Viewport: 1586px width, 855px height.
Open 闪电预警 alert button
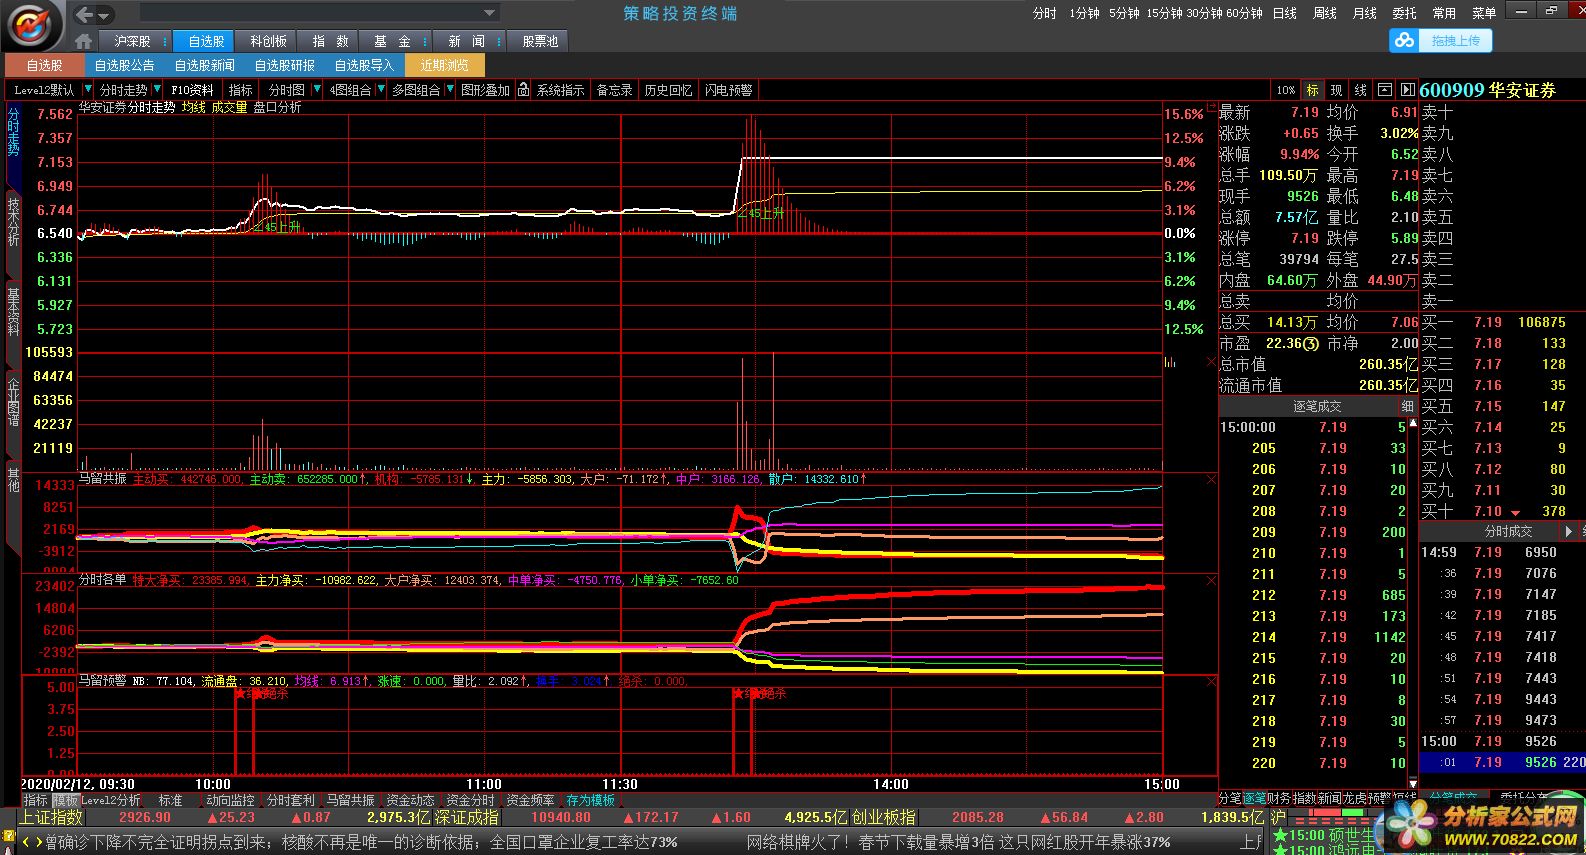pos(728,90)
